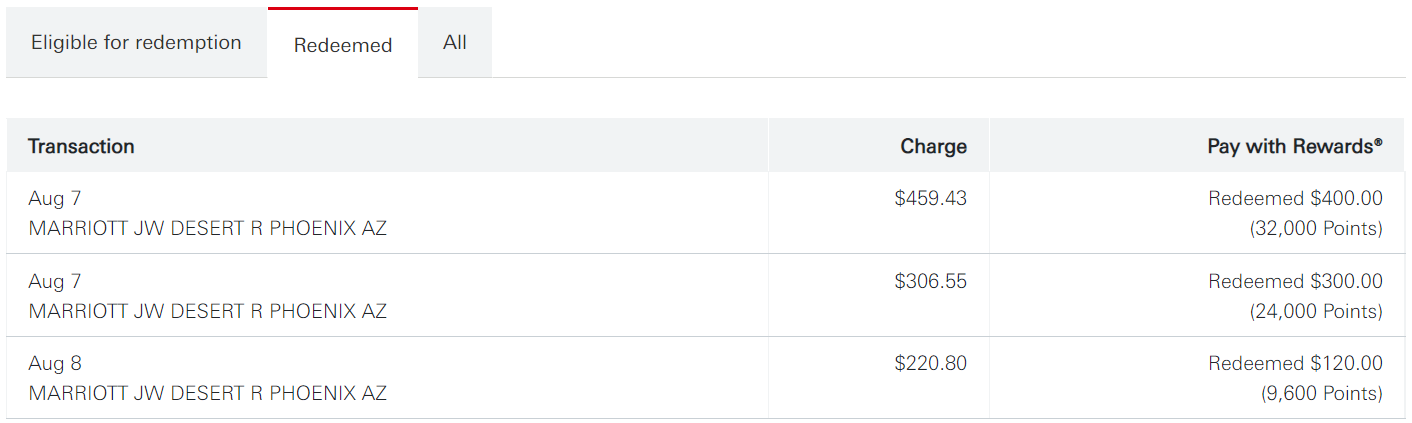Click the 9,600 Points text

click(1322, 394)
